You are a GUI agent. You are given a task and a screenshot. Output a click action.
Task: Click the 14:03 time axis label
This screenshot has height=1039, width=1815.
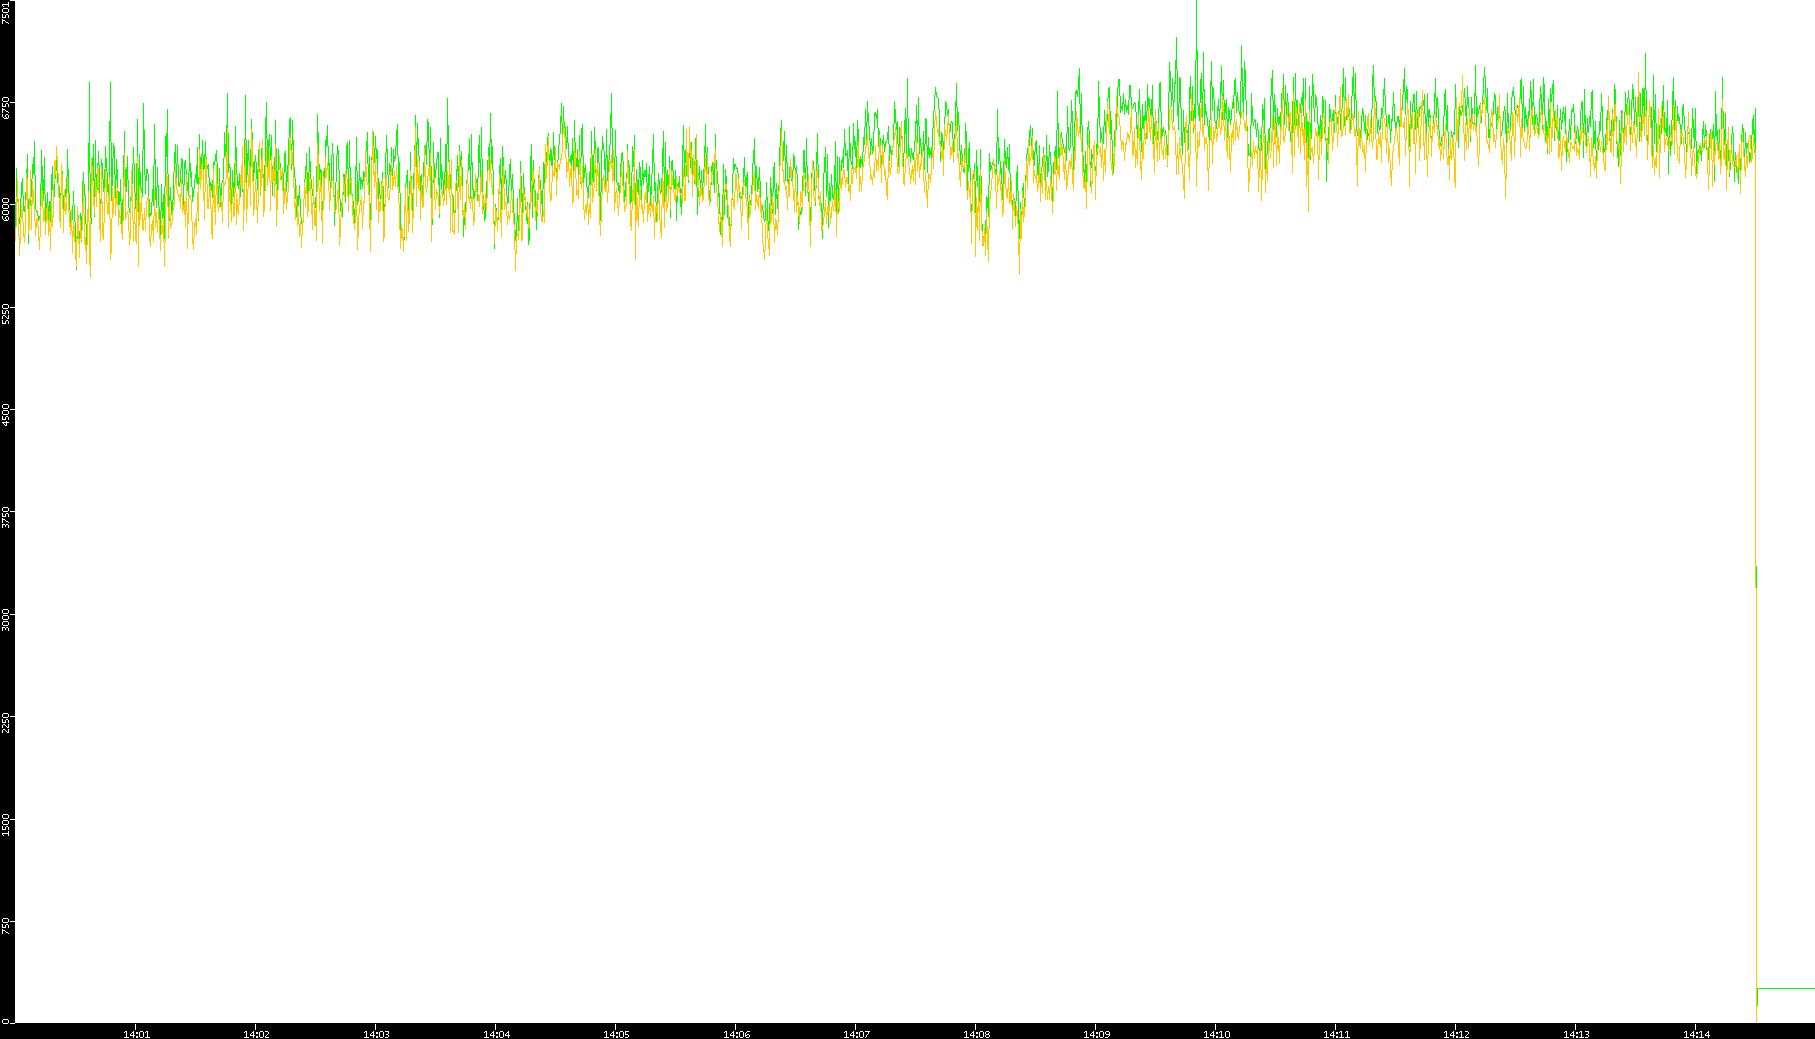(x=376, y=1034)
